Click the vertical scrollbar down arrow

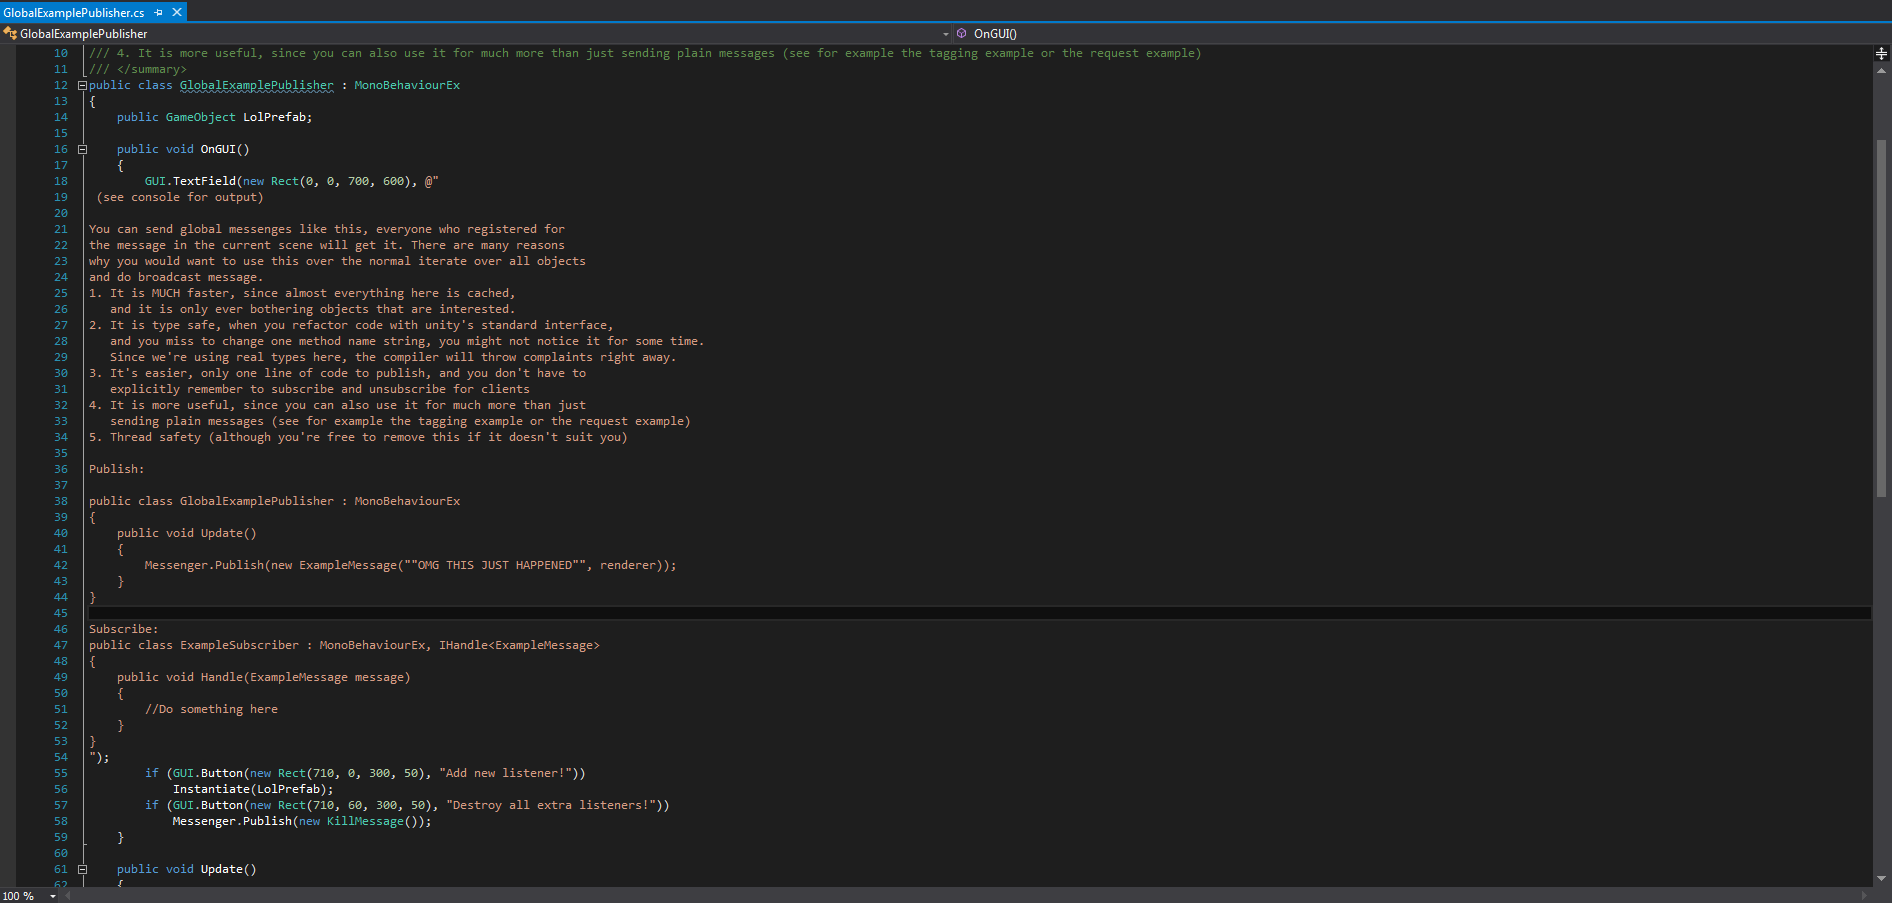[x=1881, y=878]
